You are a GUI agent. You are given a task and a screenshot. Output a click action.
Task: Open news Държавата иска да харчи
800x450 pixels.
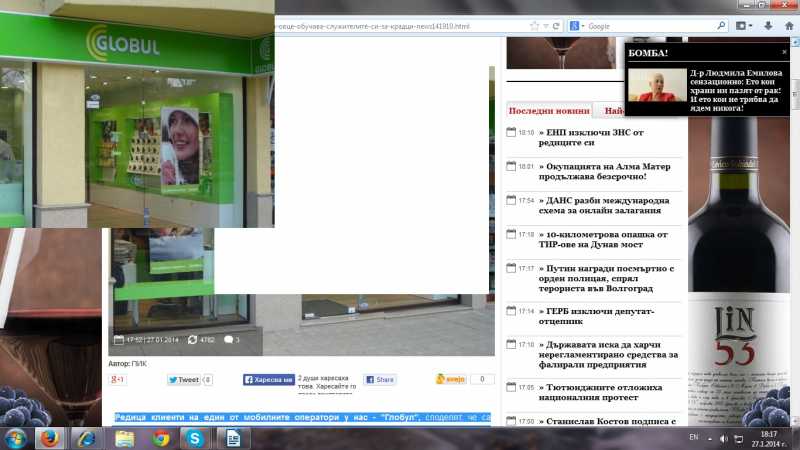(608, 355)
